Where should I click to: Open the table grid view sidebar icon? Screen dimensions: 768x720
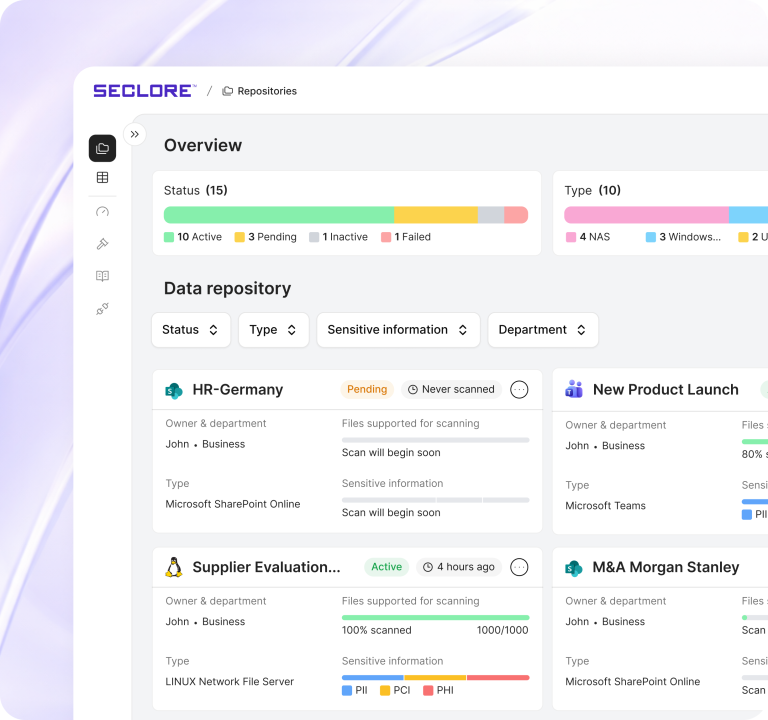[102, 178]
